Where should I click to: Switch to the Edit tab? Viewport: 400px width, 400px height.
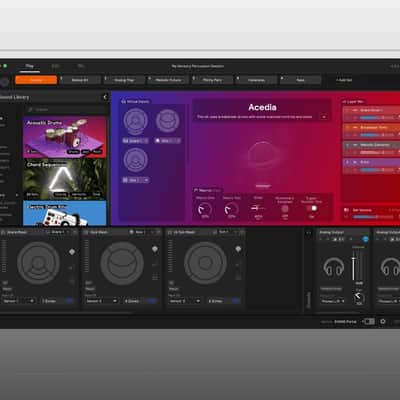(x=55, y=66)
